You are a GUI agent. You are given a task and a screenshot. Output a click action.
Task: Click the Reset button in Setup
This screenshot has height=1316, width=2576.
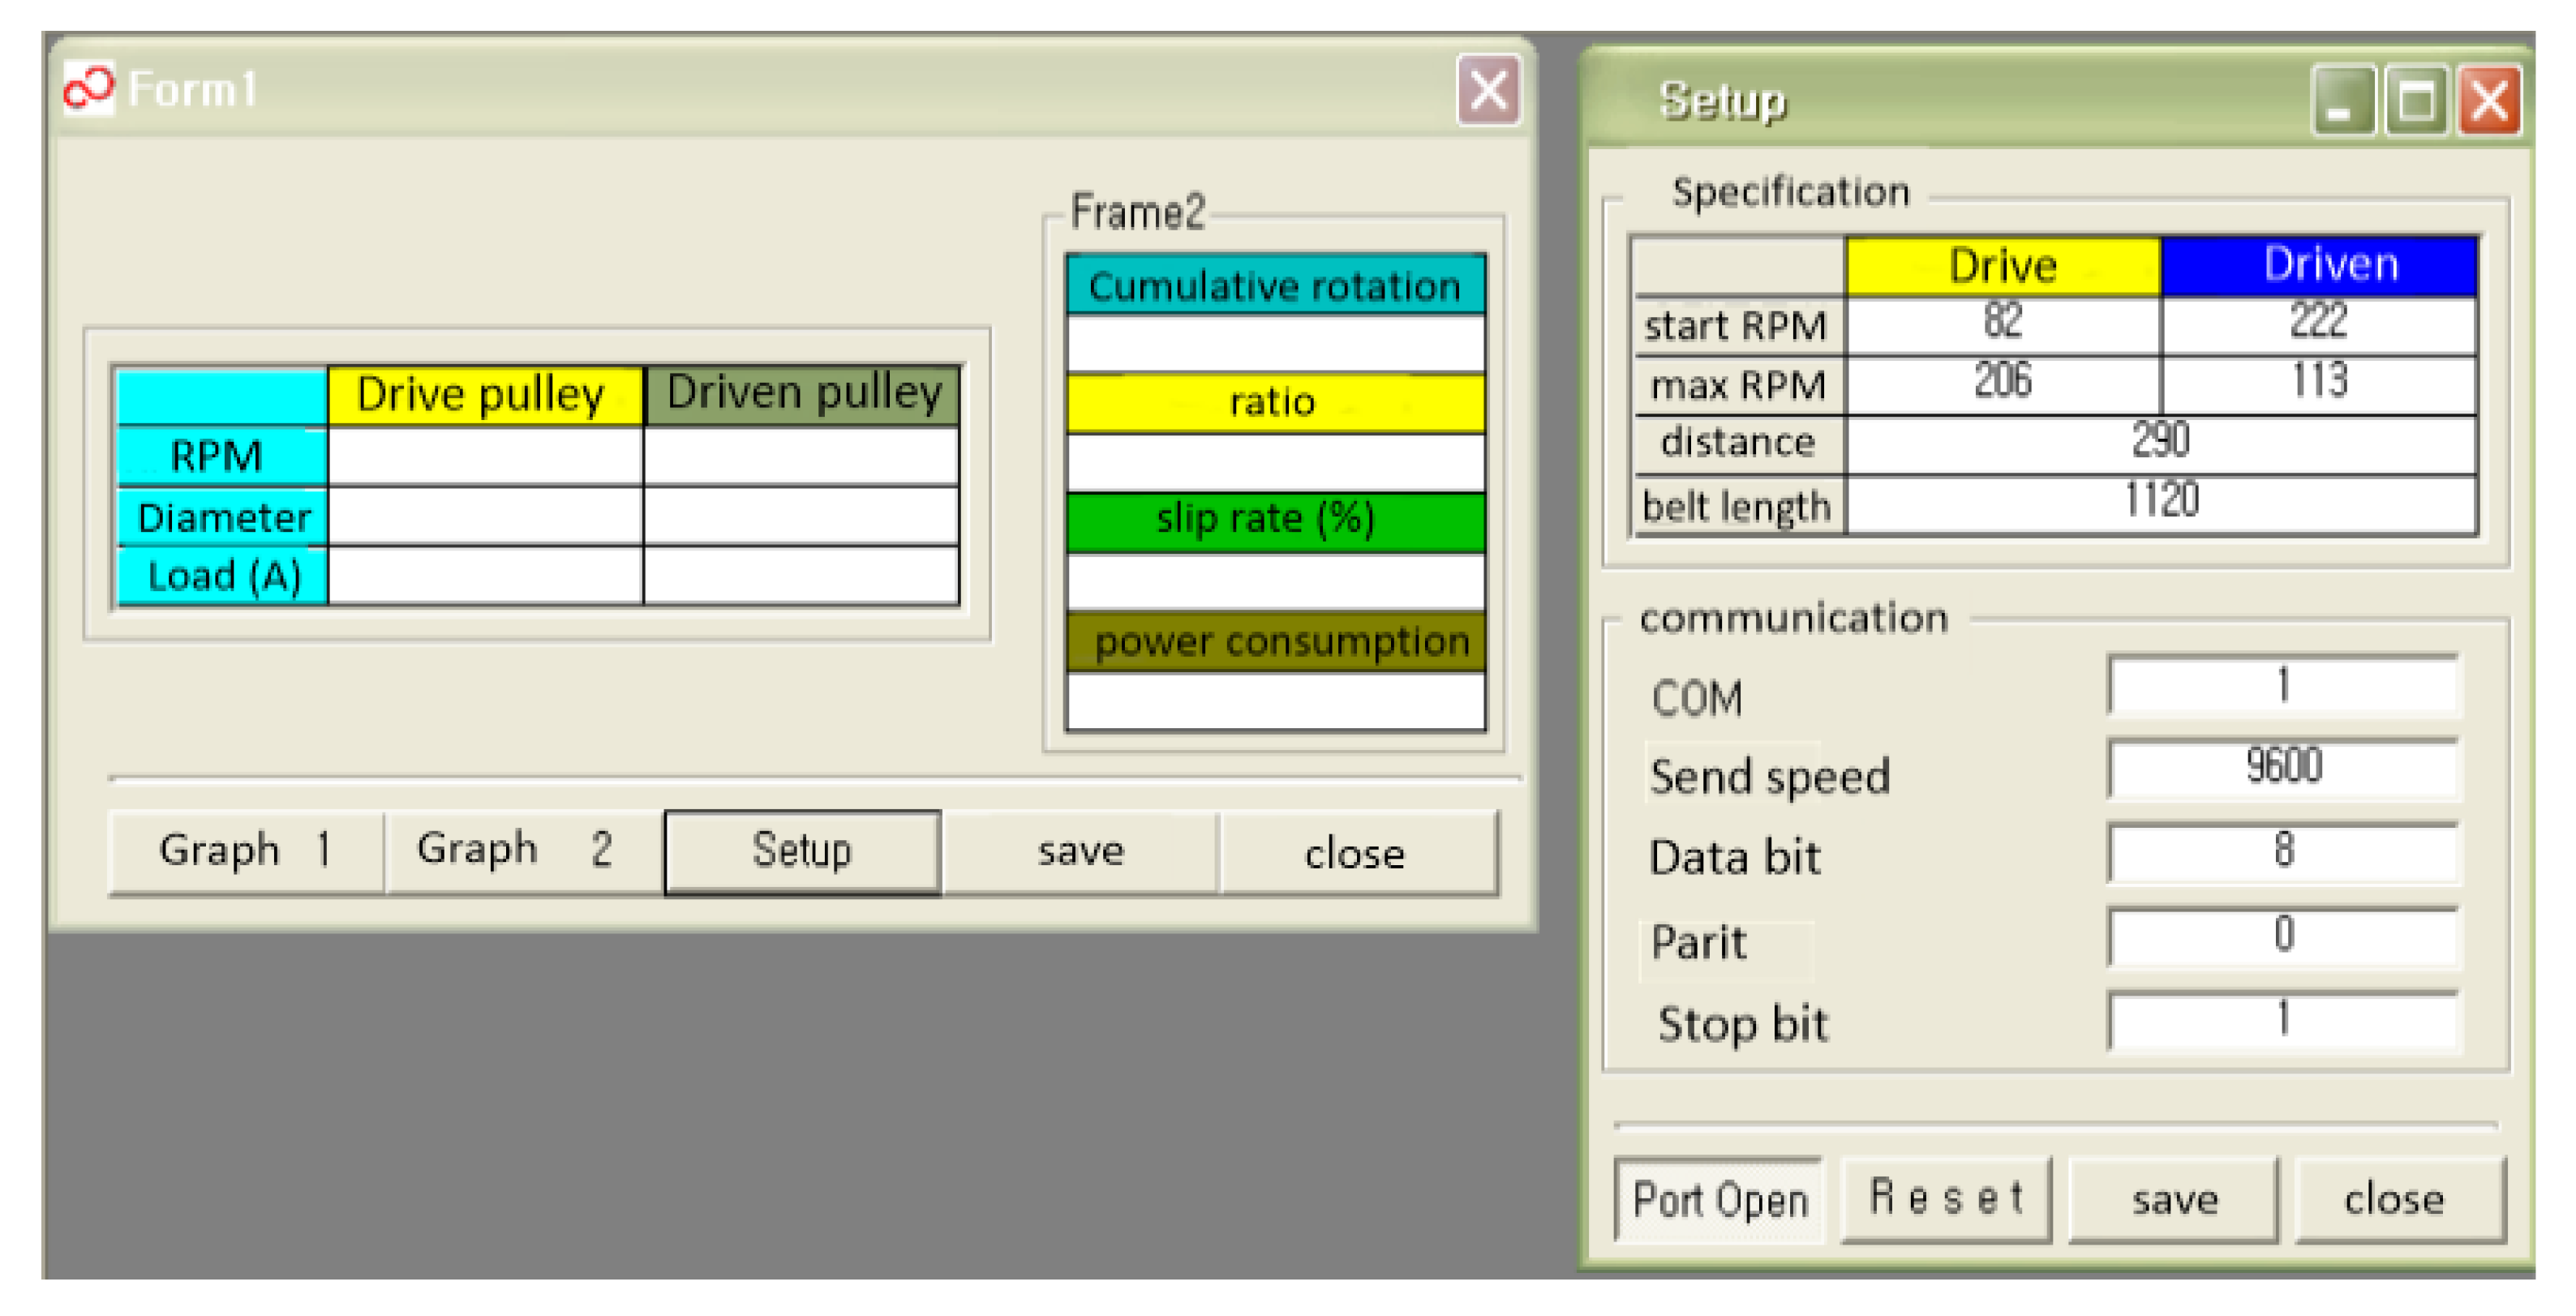[x=1945, y=1198]
